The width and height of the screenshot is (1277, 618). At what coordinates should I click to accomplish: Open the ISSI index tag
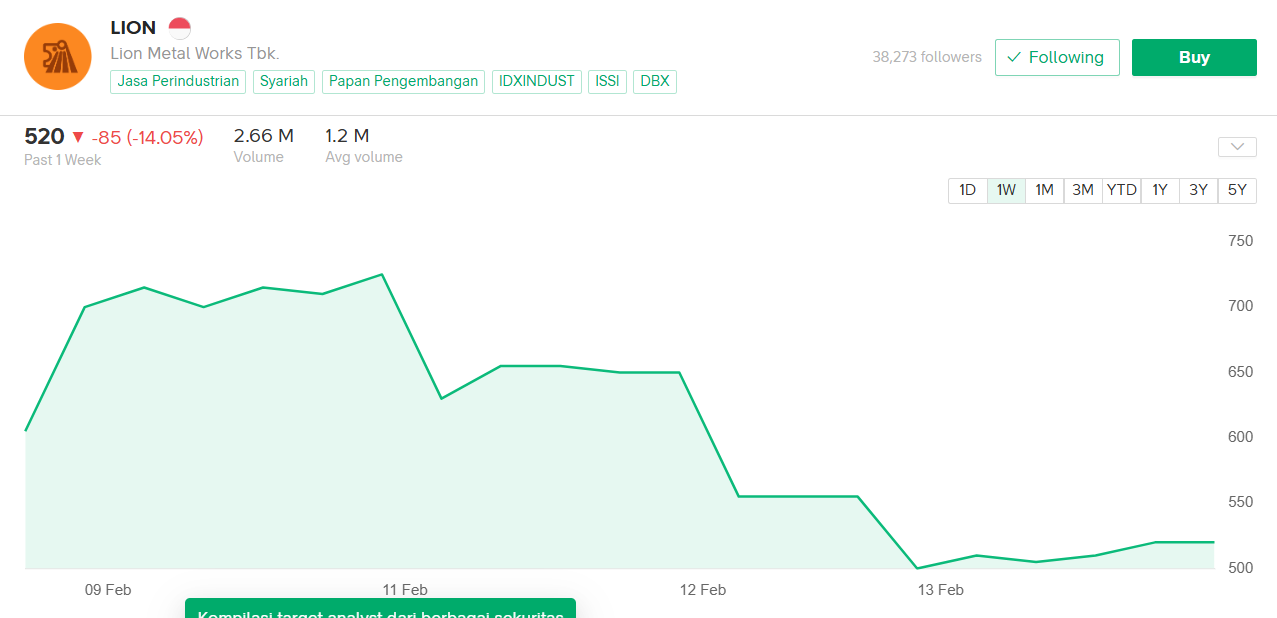(x=607, y=82)
